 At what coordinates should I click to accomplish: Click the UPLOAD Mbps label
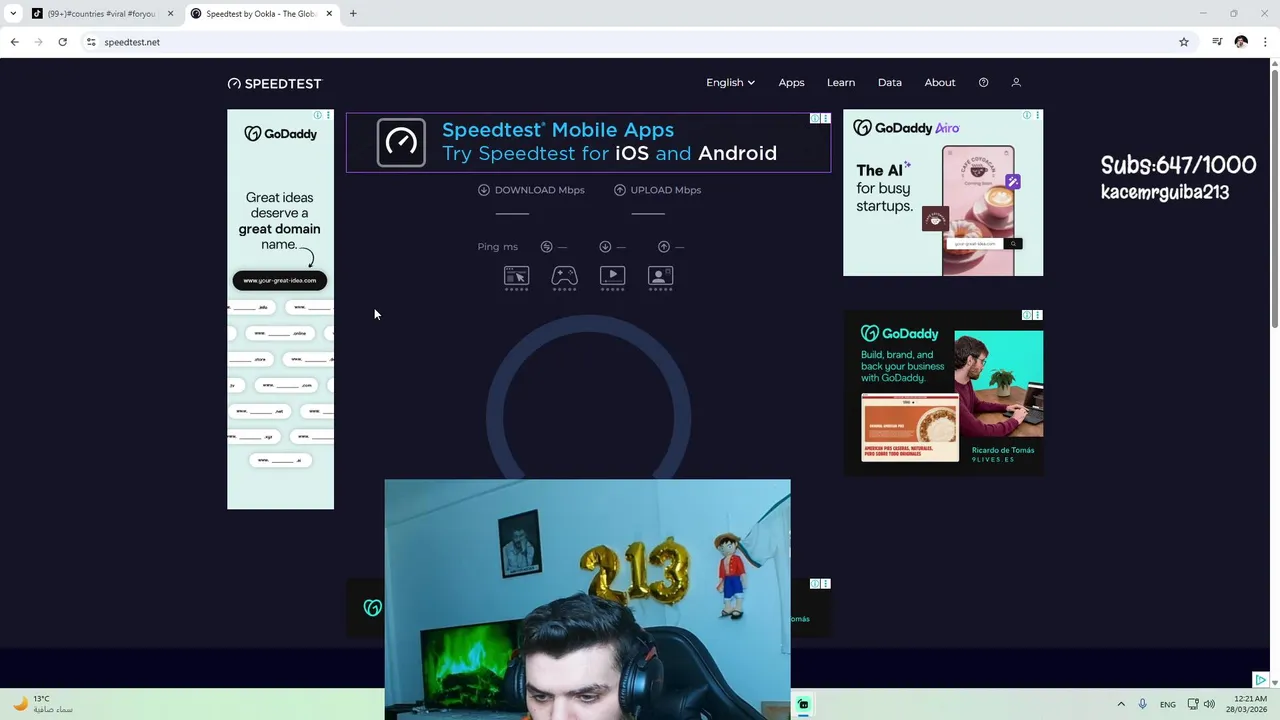coord(666,190)
